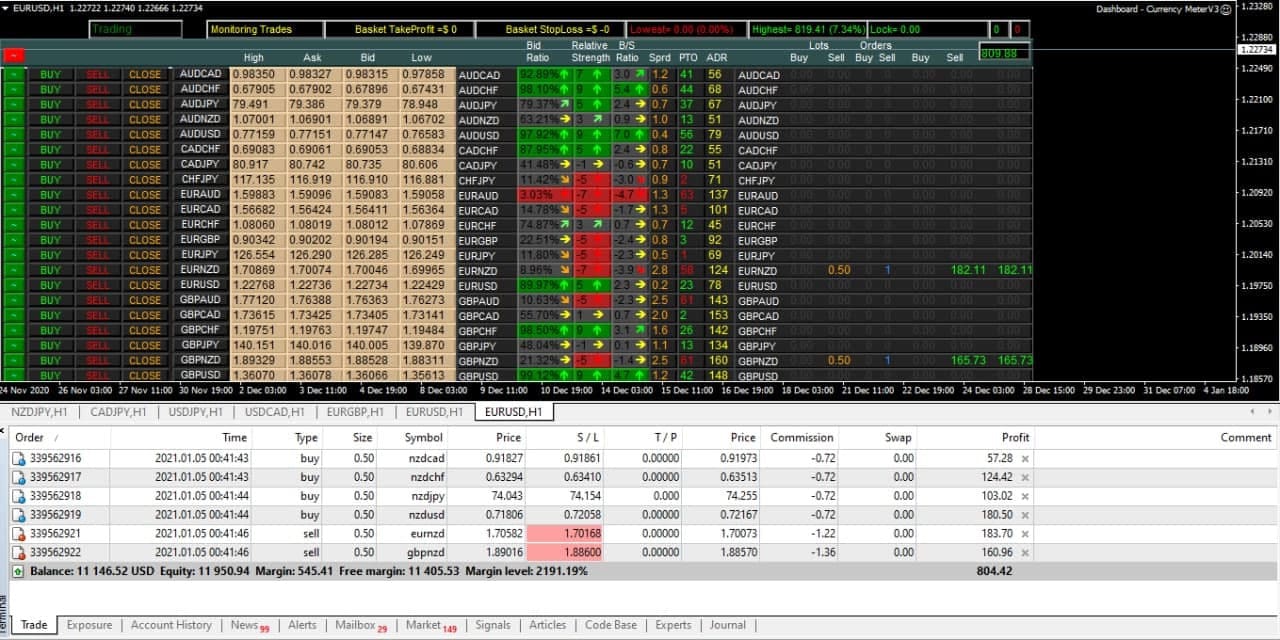Open the Account History tab
The width and height of the screenshot is (1280, 640).
pos(170,625)
